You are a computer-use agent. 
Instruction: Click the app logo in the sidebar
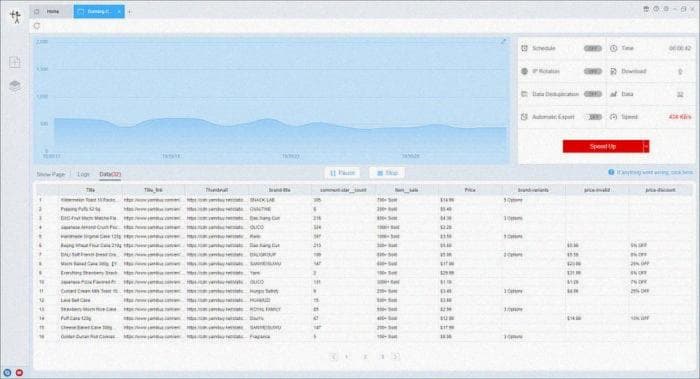click(16, 17)
